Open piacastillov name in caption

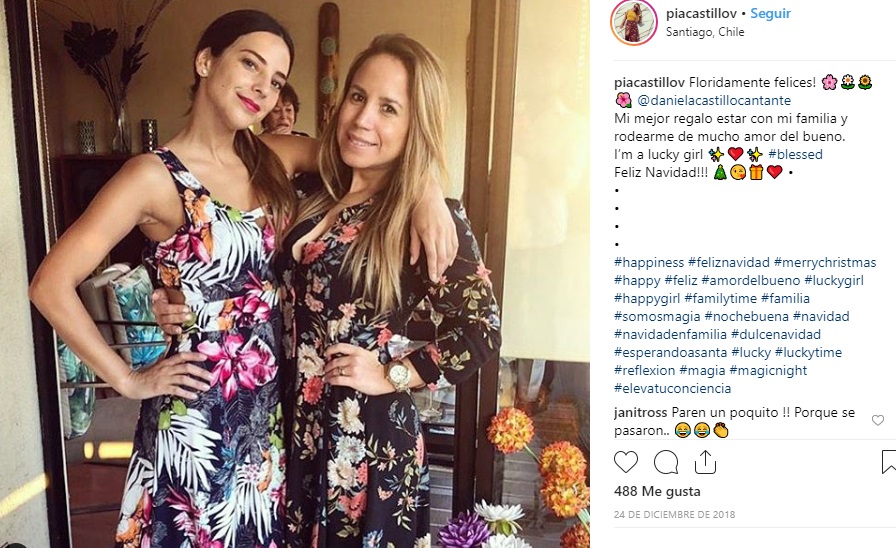click(x=649, y=82)
